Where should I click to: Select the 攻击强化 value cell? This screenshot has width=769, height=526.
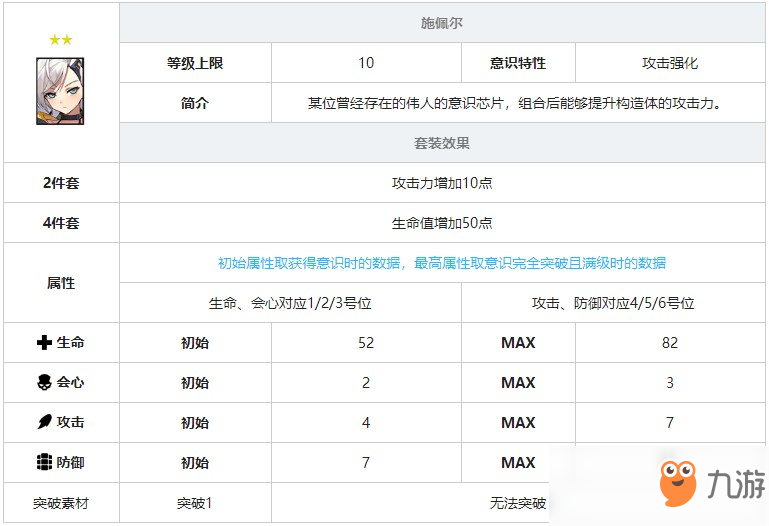(x=670, y=63)
